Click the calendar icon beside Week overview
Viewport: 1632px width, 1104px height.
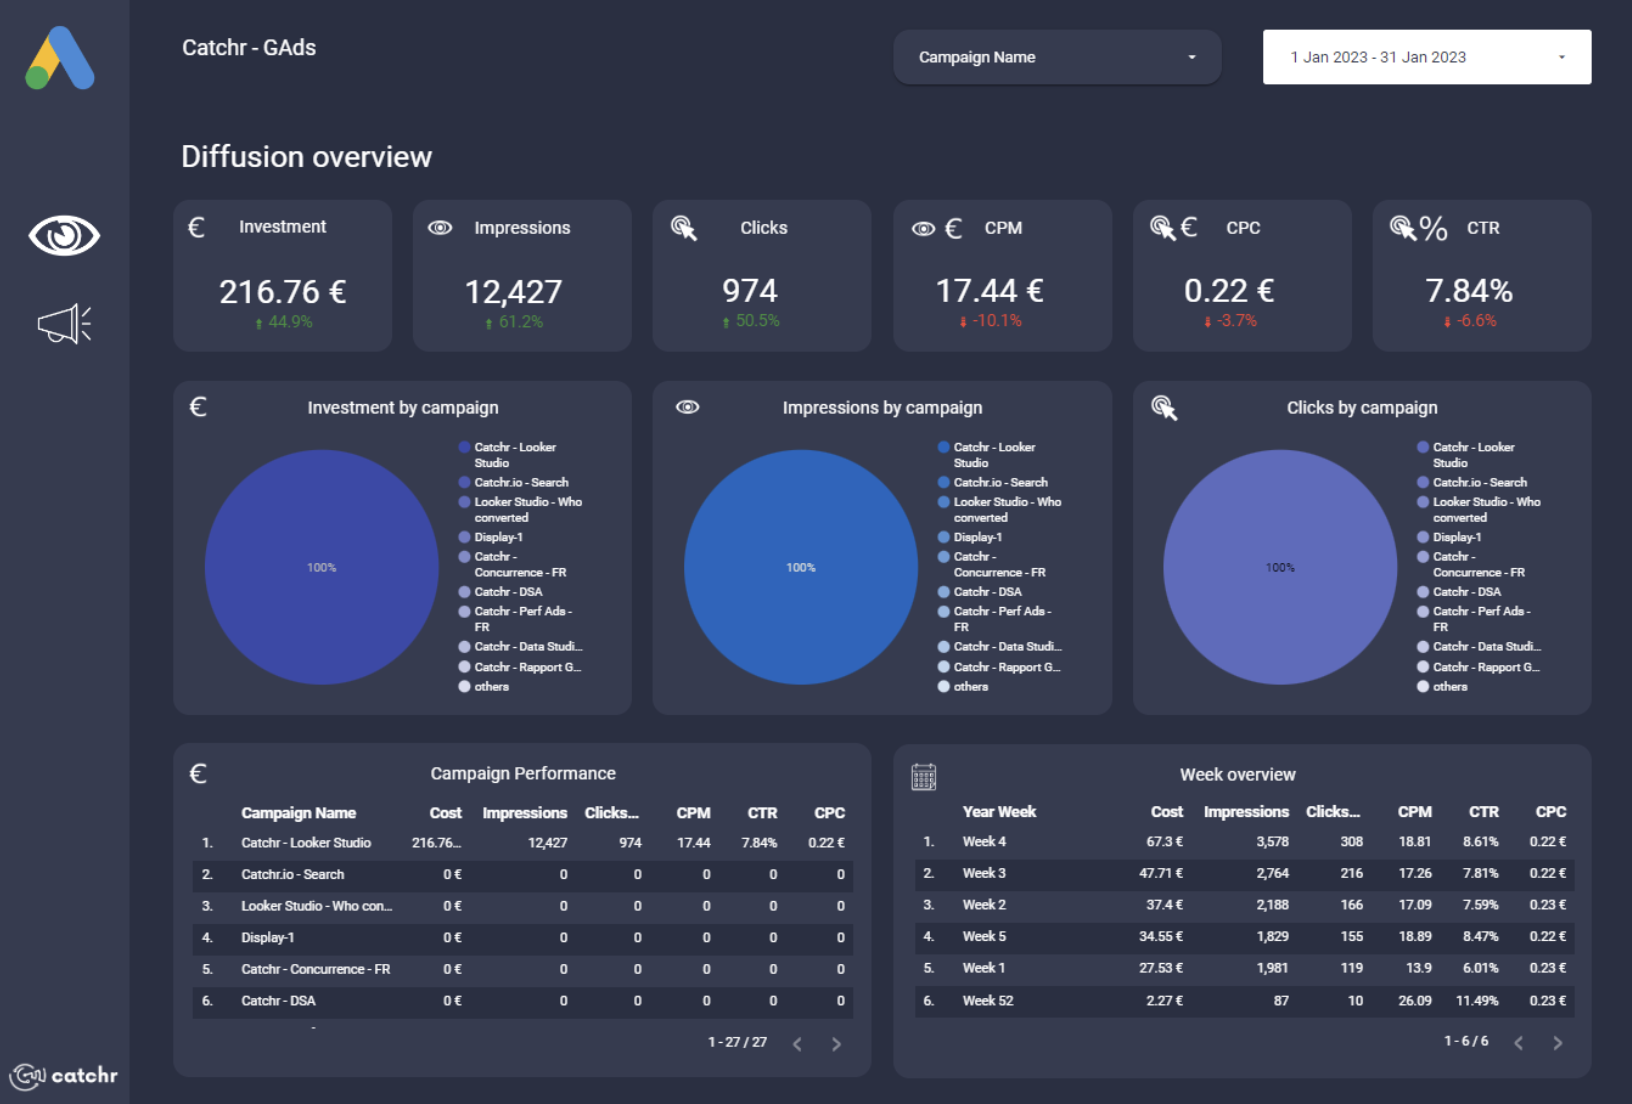(923, 775)
